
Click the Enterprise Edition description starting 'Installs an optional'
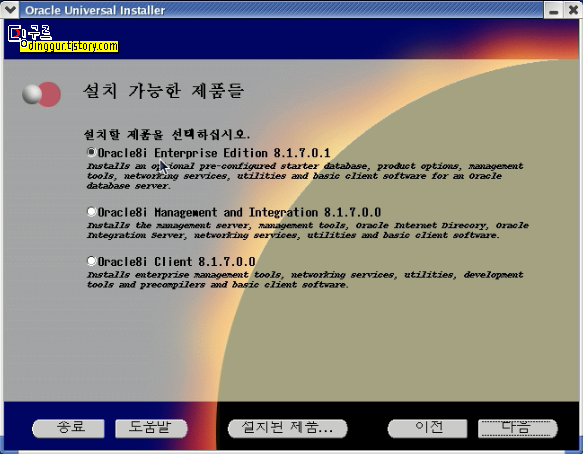click(305, 176)
